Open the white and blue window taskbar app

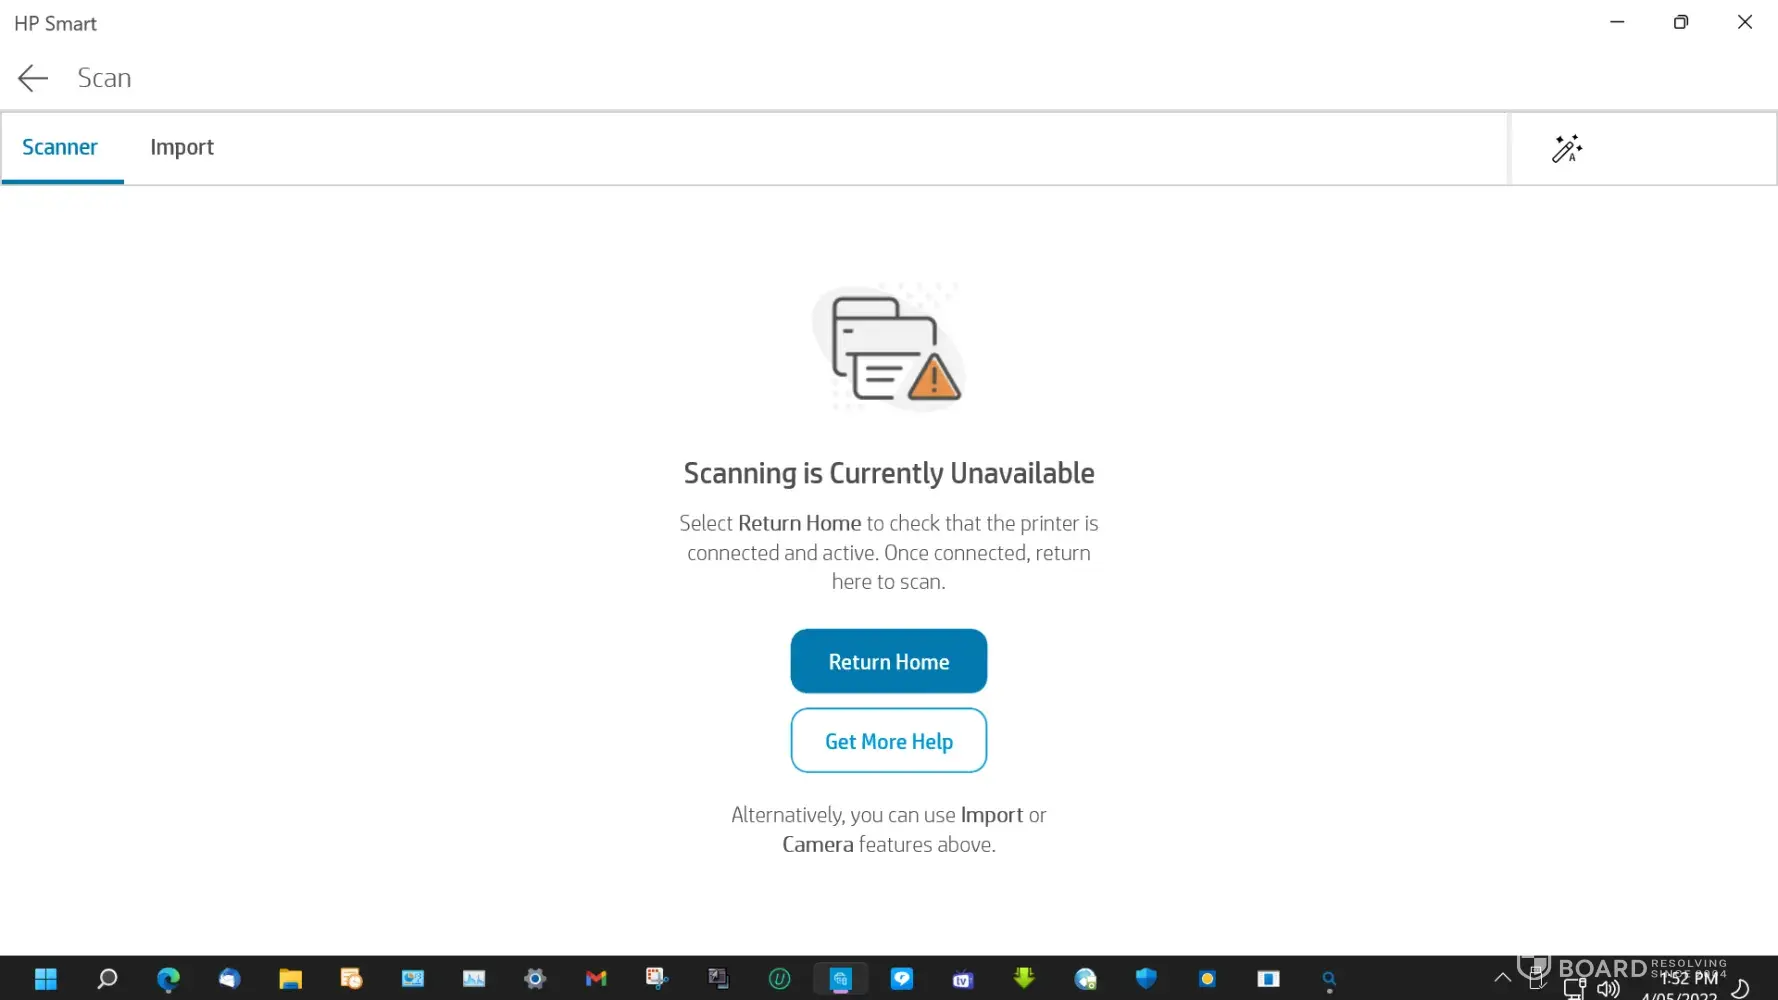tap(1268, 979)
